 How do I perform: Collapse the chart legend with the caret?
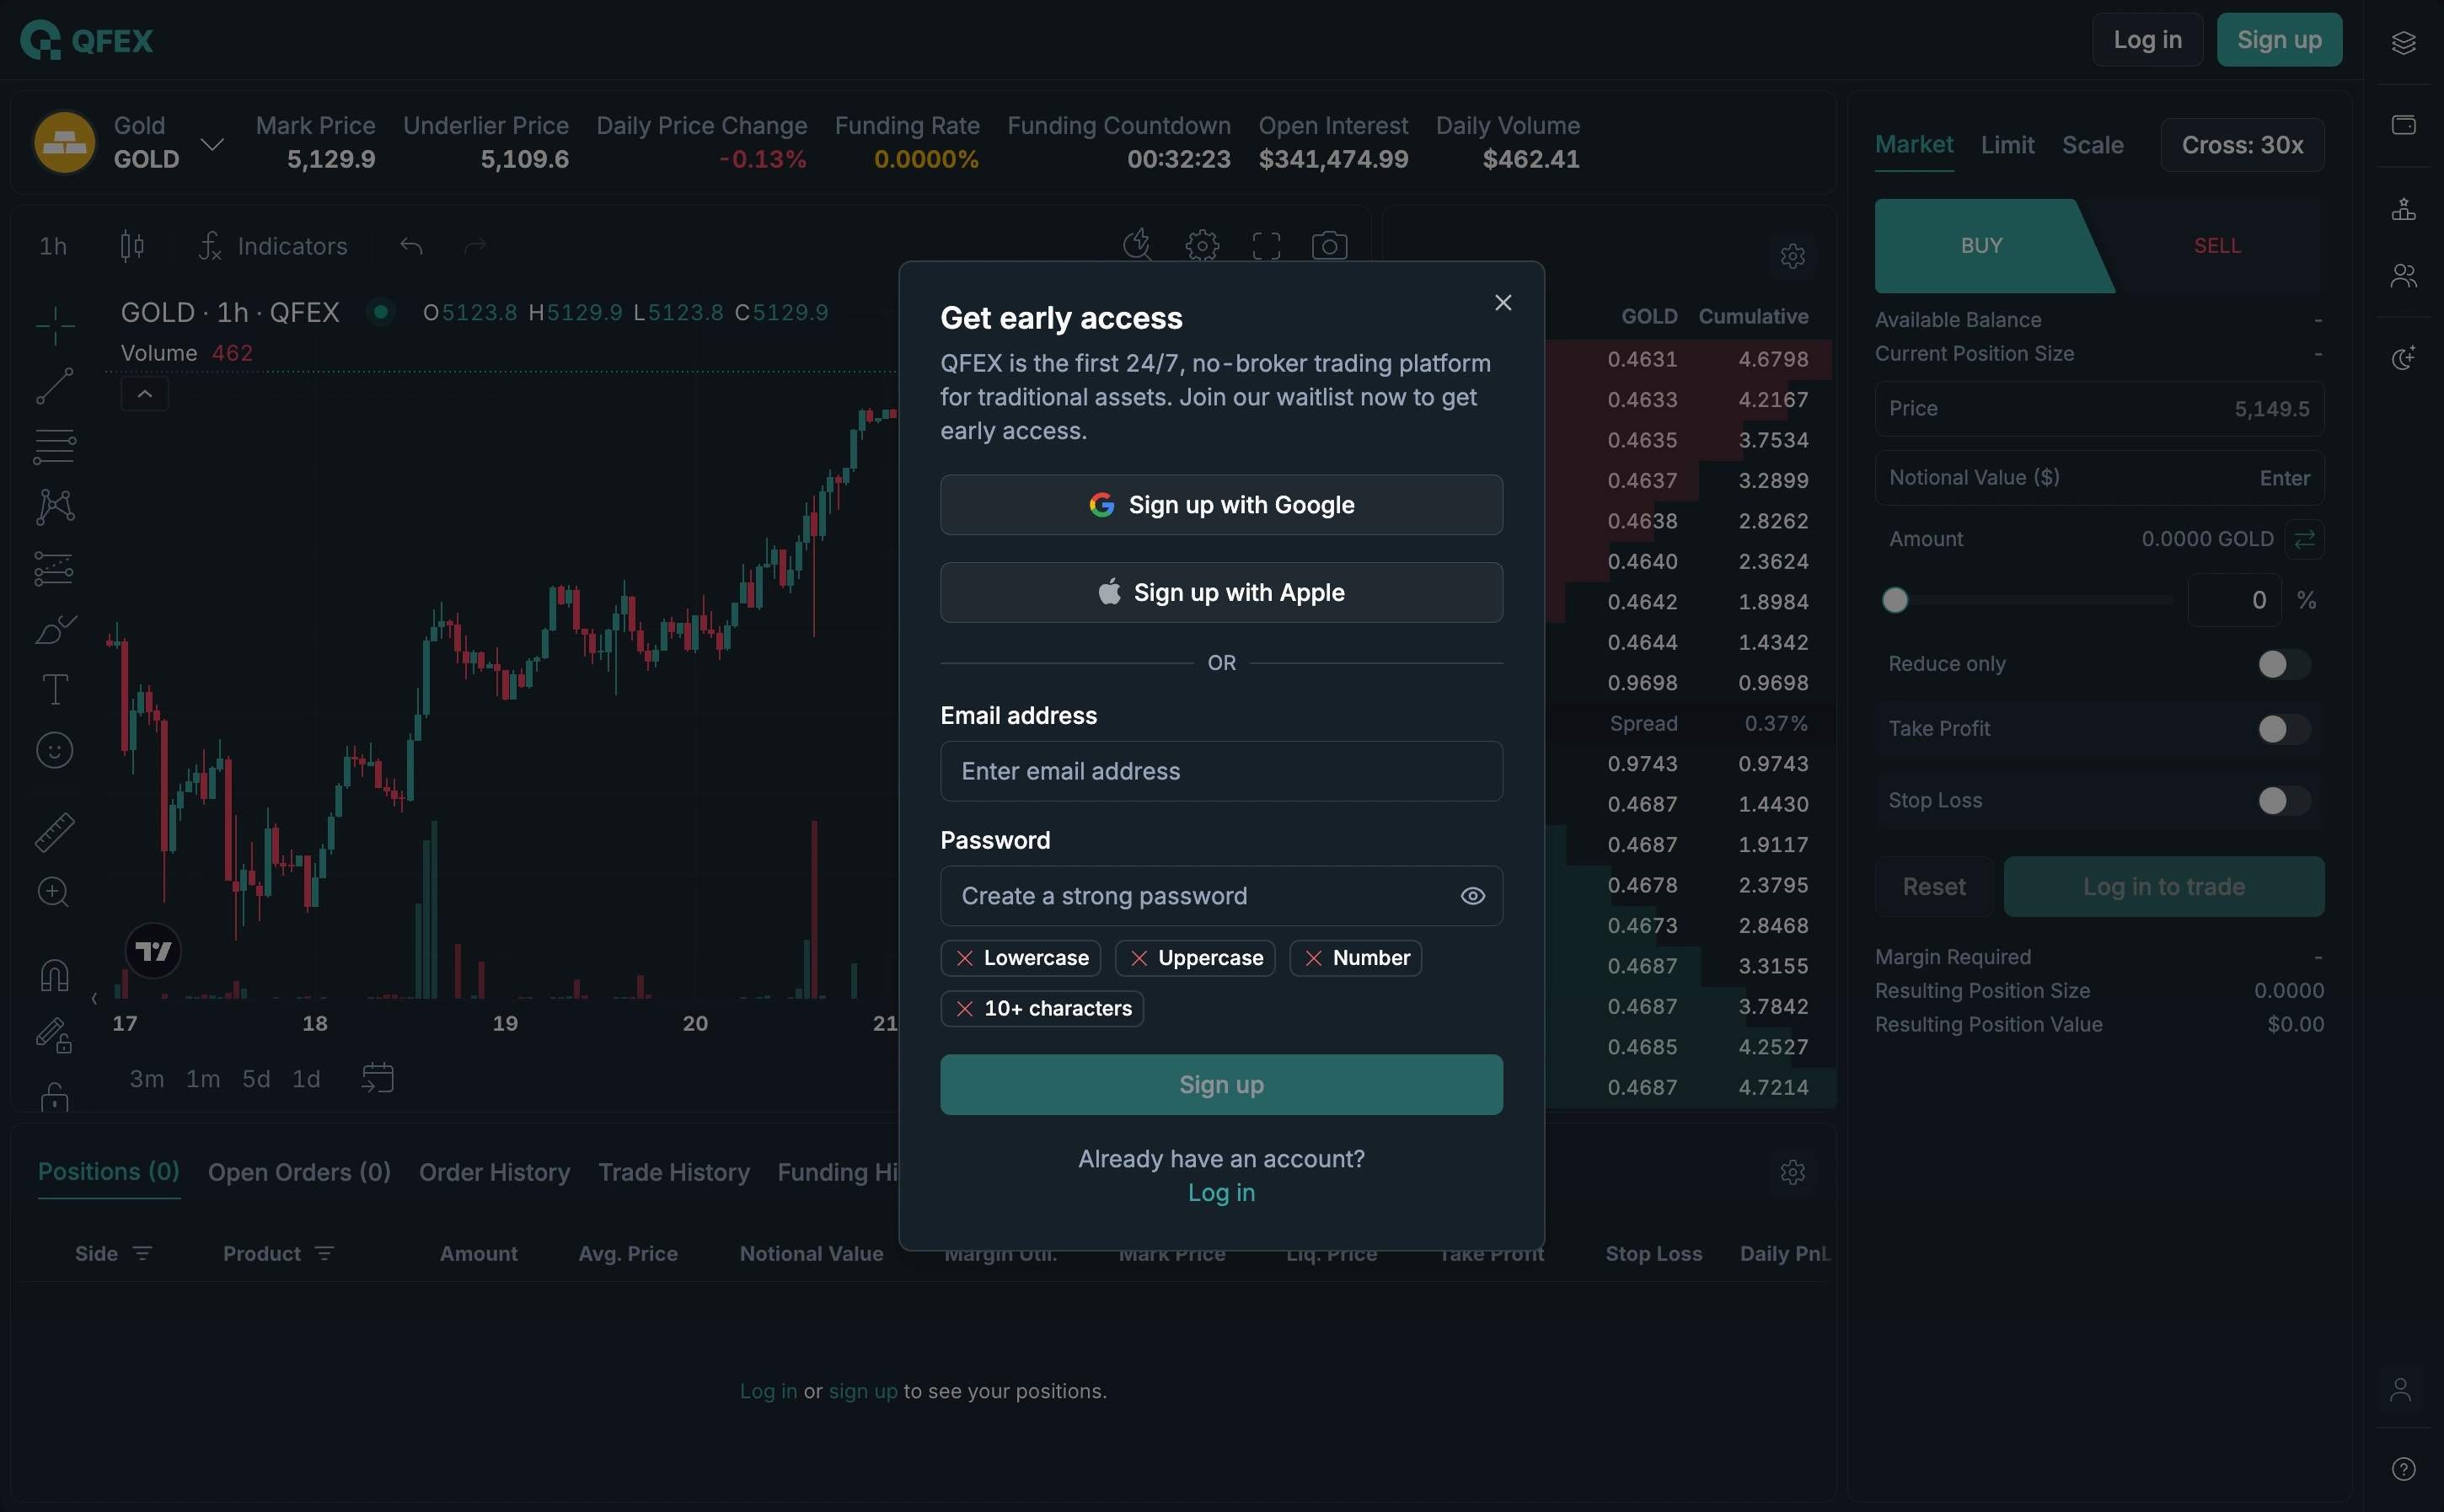pyautogui.click(x=145, y=394)
